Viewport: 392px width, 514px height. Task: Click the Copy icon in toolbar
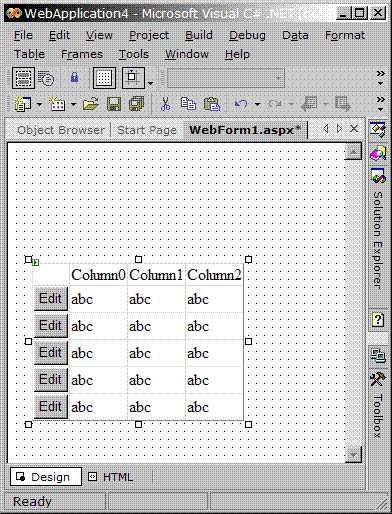pyautogui.click(x=188, y=104)
